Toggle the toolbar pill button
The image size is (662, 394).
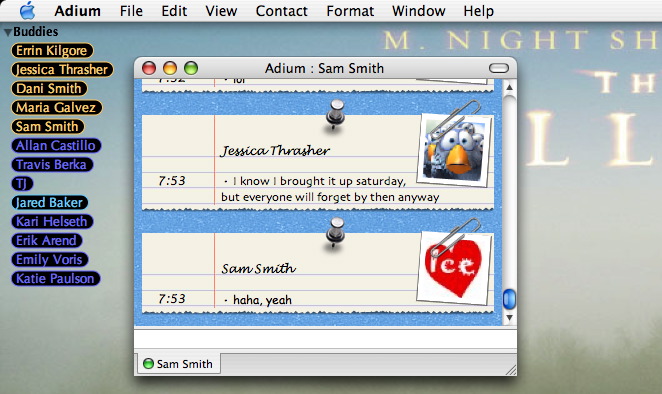[x=499, y=68]
